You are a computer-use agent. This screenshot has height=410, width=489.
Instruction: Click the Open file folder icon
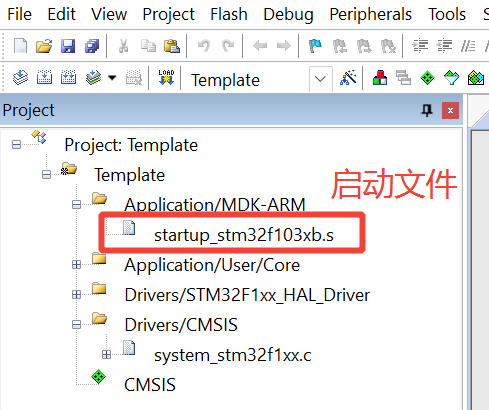tap(44, 46)
